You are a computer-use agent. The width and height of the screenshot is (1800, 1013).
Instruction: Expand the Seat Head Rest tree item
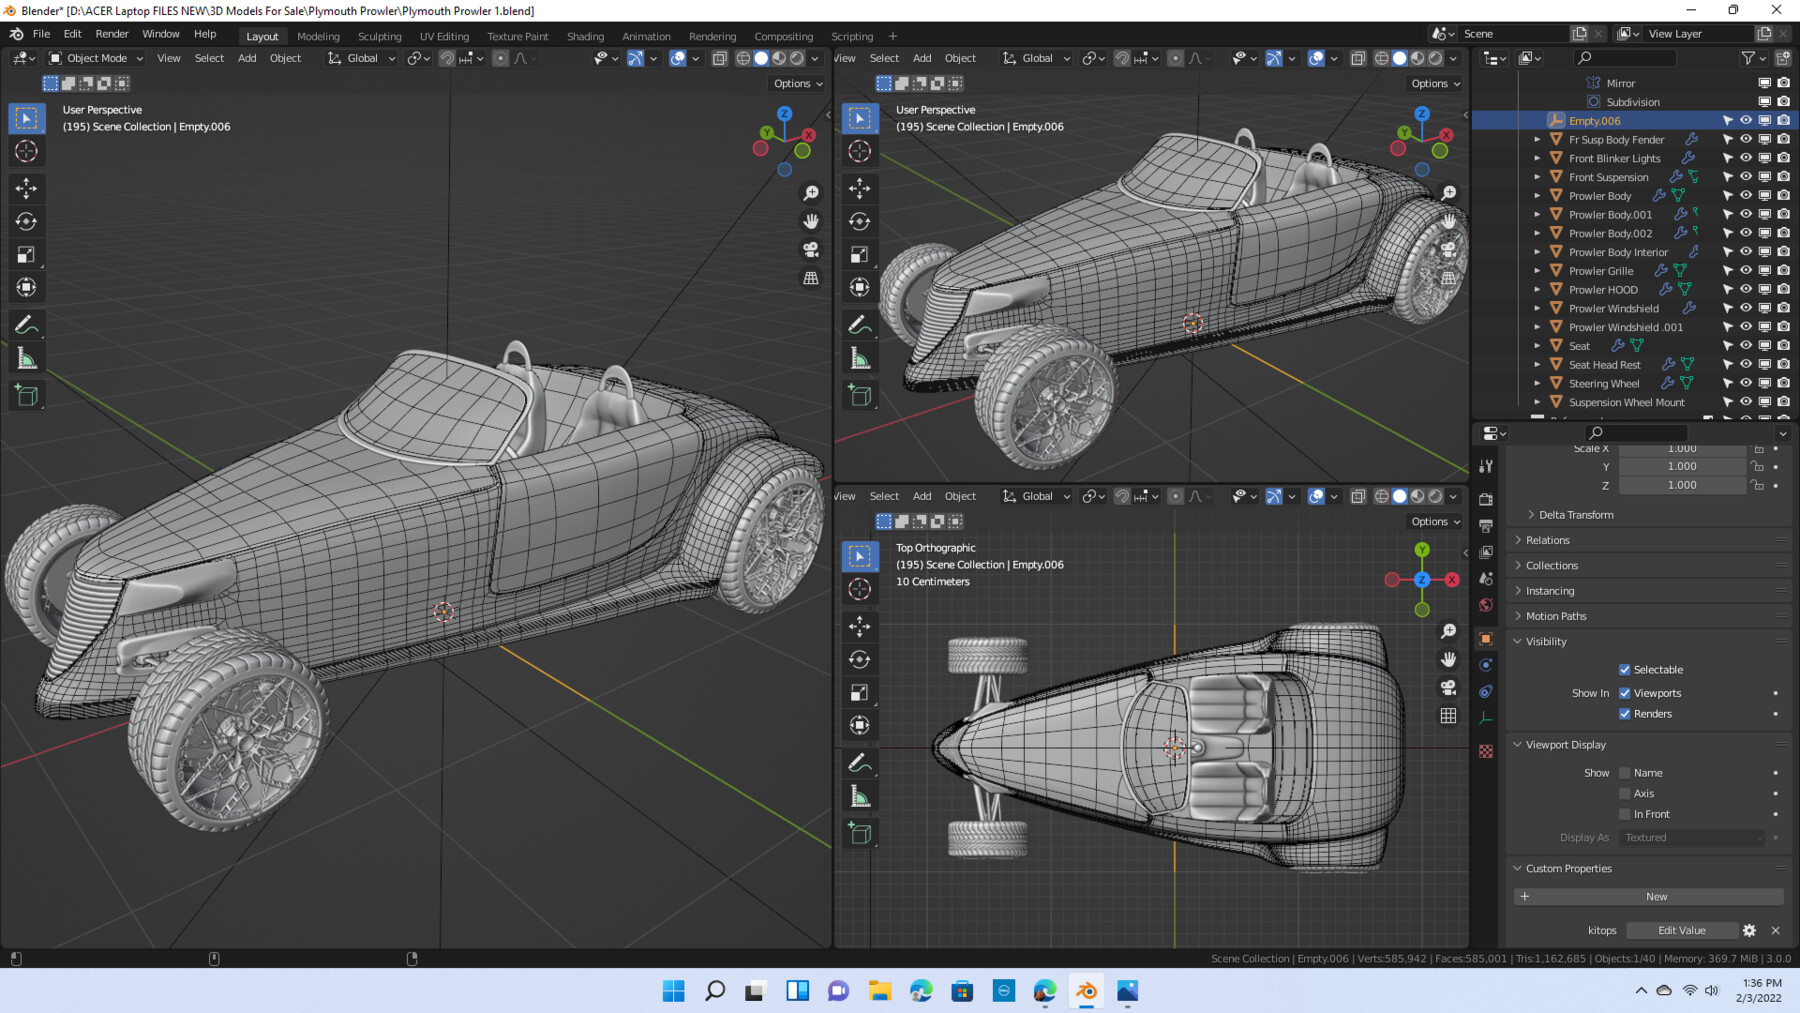click(1538, 365)
